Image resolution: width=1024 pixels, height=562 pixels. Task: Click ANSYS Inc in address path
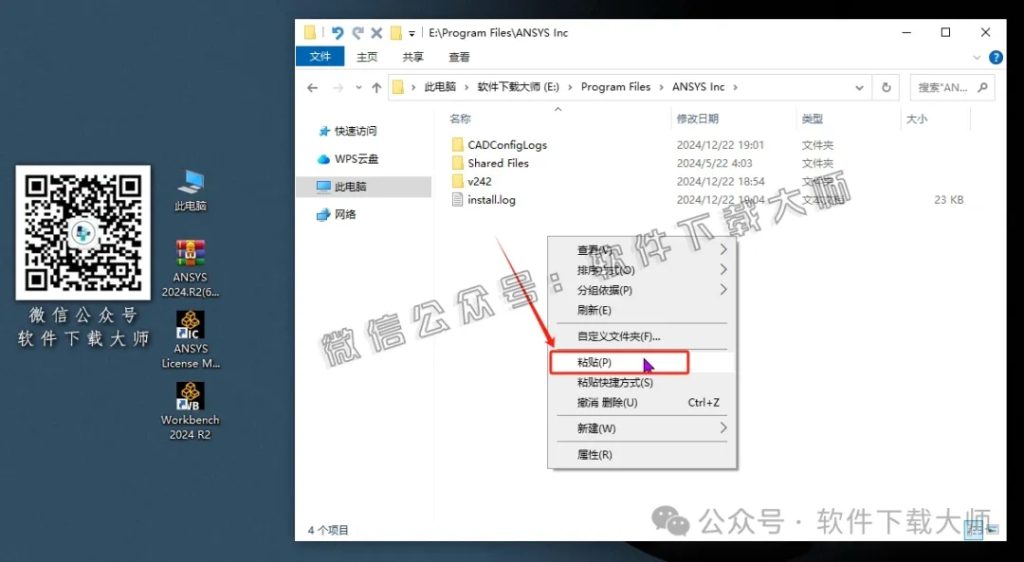point(698,87)
